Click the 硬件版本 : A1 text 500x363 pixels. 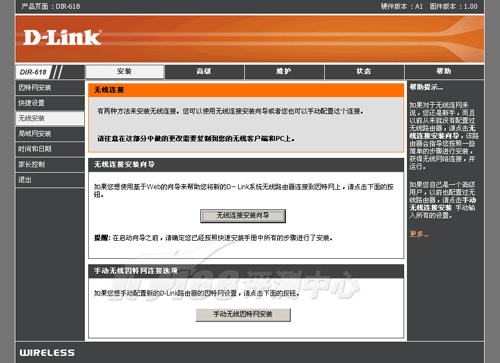tap(402, 6)
